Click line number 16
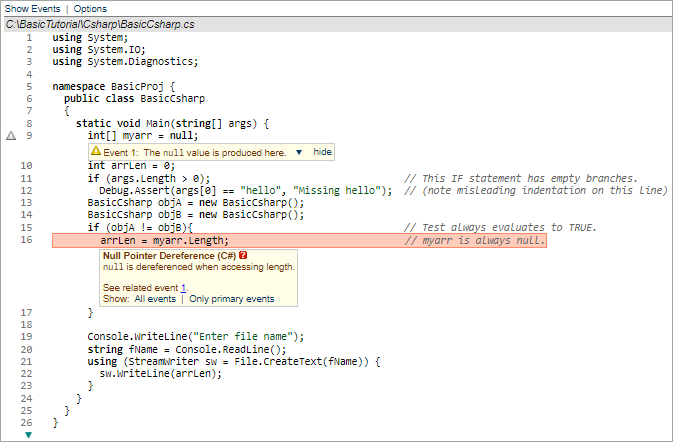Viewport: 673px width, 442px height. pyautogui.click(x=26, y=239)
